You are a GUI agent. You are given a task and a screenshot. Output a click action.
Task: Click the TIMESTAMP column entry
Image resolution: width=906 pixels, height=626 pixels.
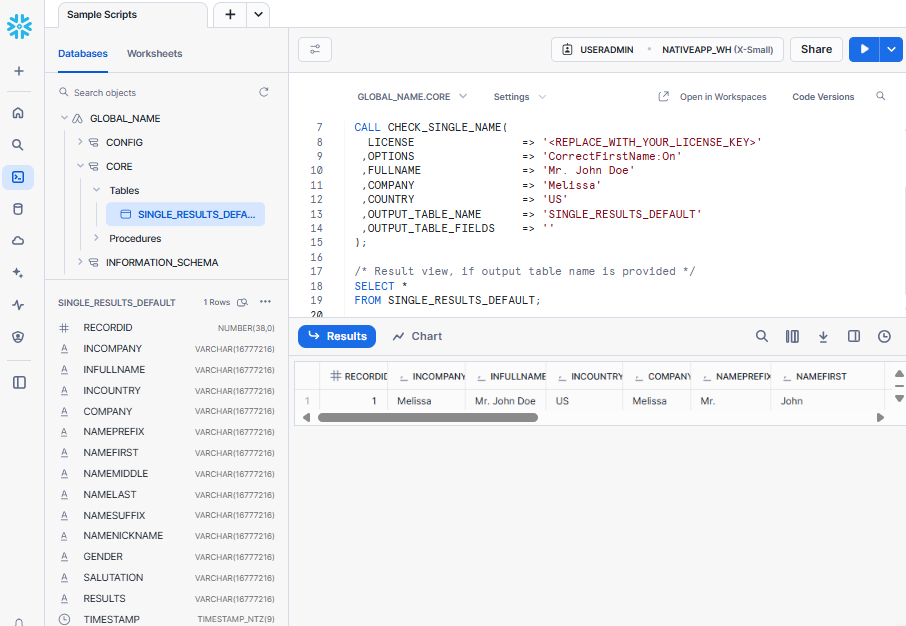166,619
